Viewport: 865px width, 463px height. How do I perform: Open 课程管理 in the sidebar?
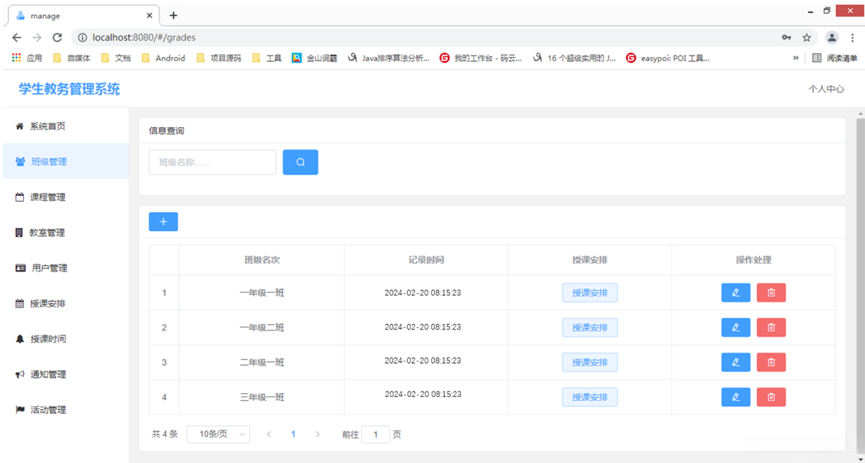pos(47,197)
